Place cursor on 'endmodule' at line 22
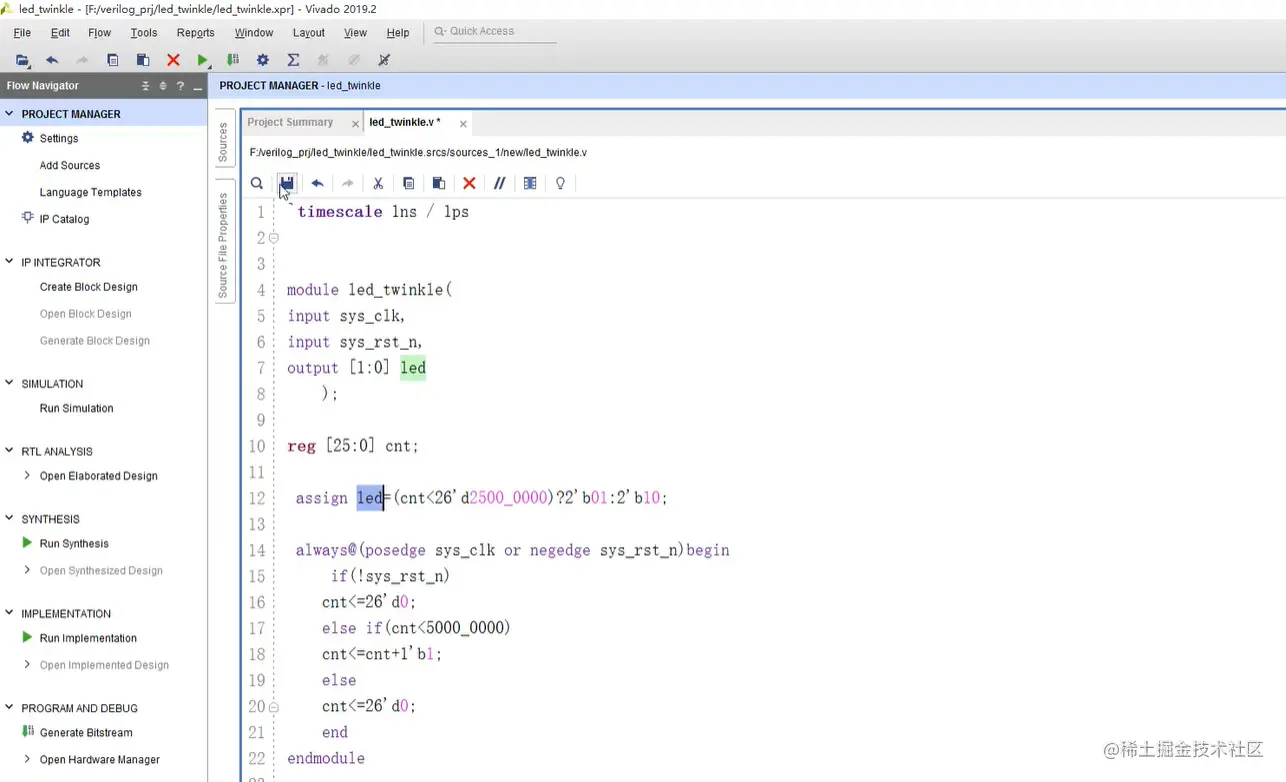Screen dimensions: 1286x782 tap(326, 758)
